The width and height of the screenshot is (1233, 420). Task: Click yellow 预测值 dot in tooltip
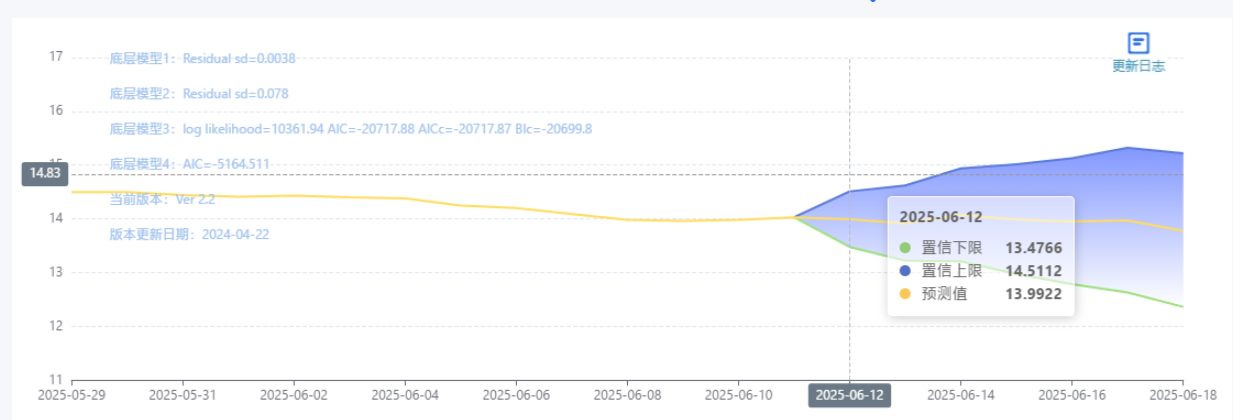coord(906,294)
